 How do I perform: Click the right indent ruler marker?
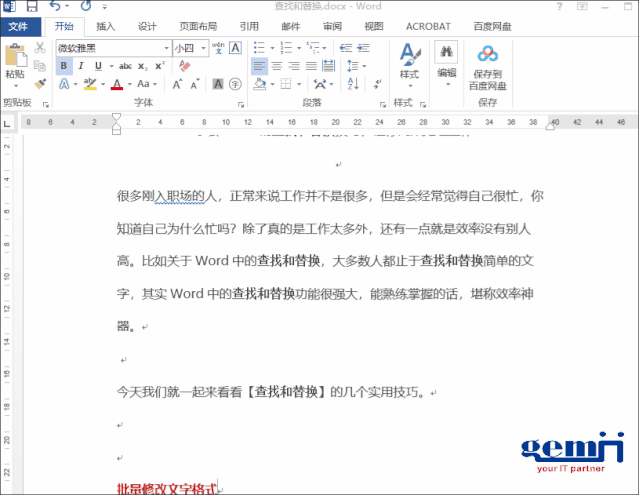[x=550, y=127]
